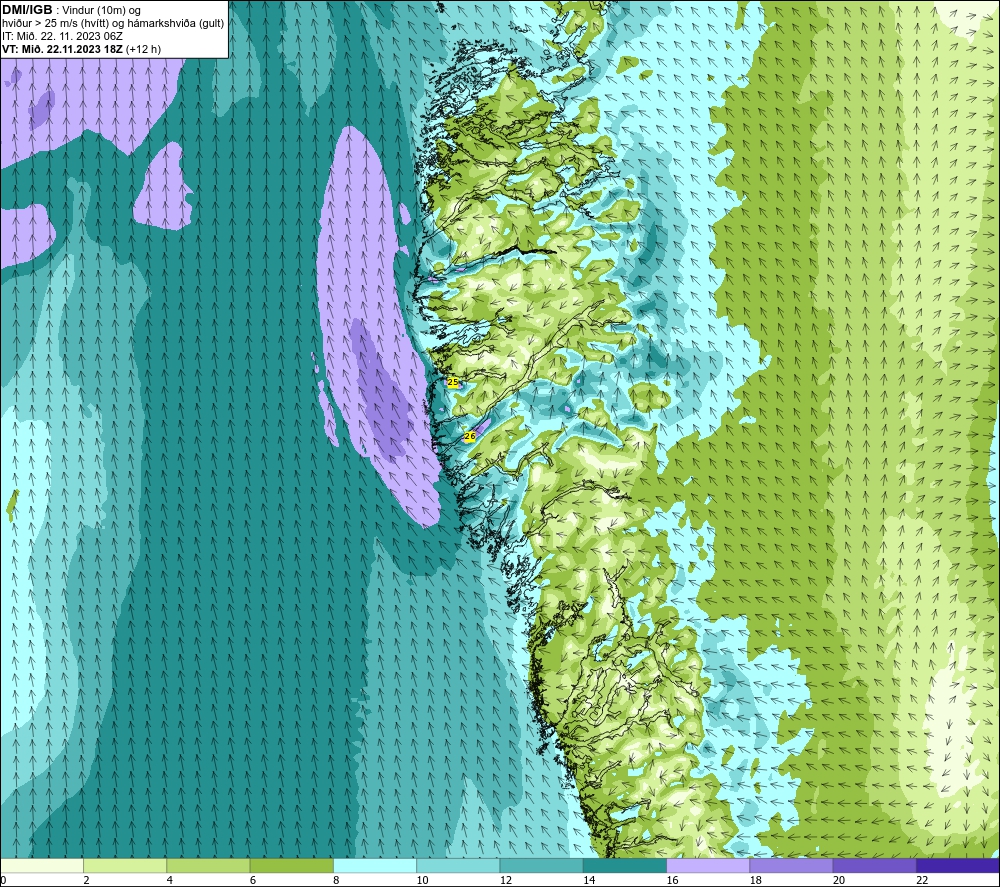Viewport: 1000px width, 887px height.
Task: Click the legend scale label 6
Action: click(x=253, y=880)
